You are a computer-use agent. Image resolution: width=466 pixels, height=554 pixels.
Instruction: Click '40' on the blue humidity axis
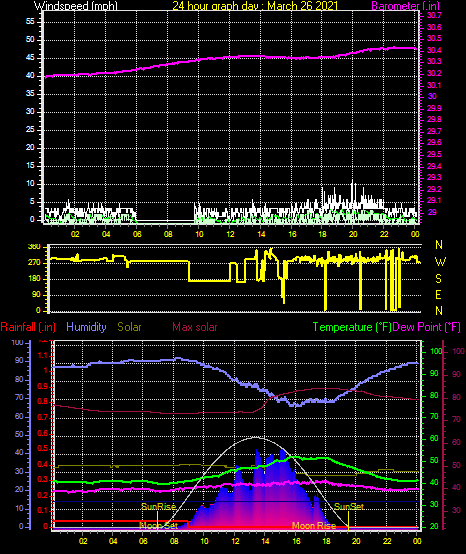(19, 453)
